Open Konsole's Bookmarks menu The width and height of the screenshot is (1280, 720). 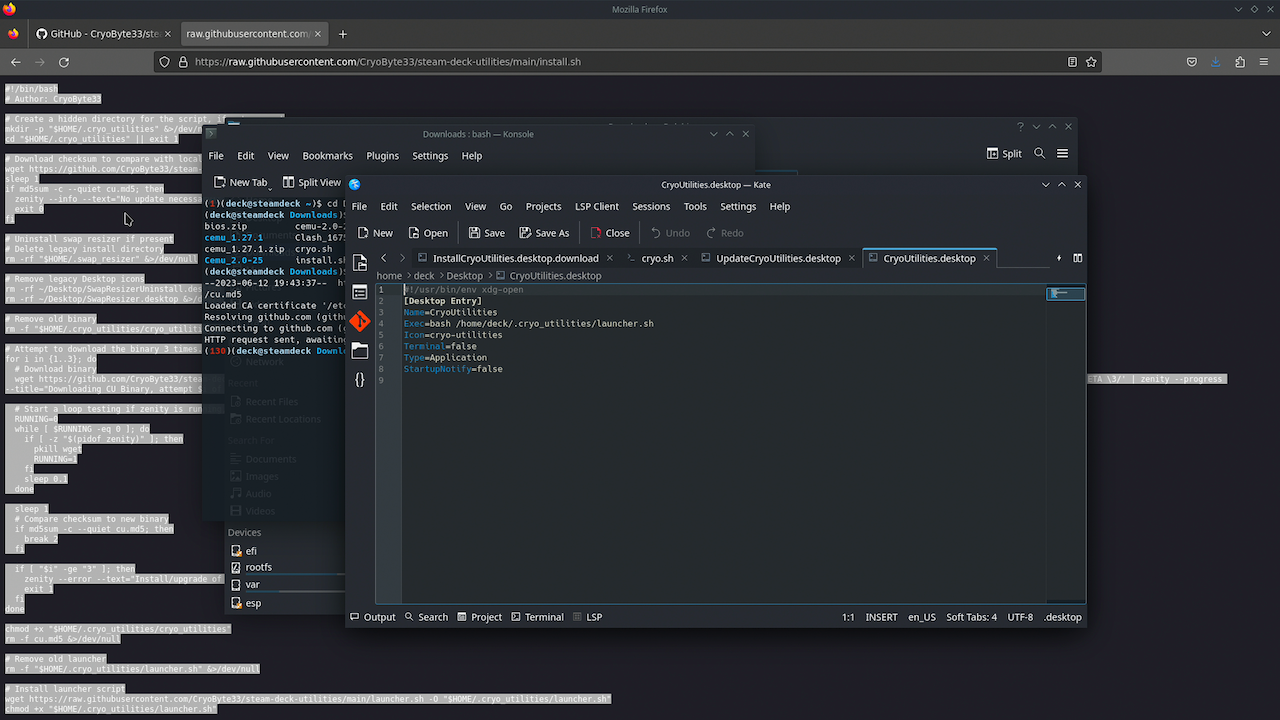click(x=327, y=156)
